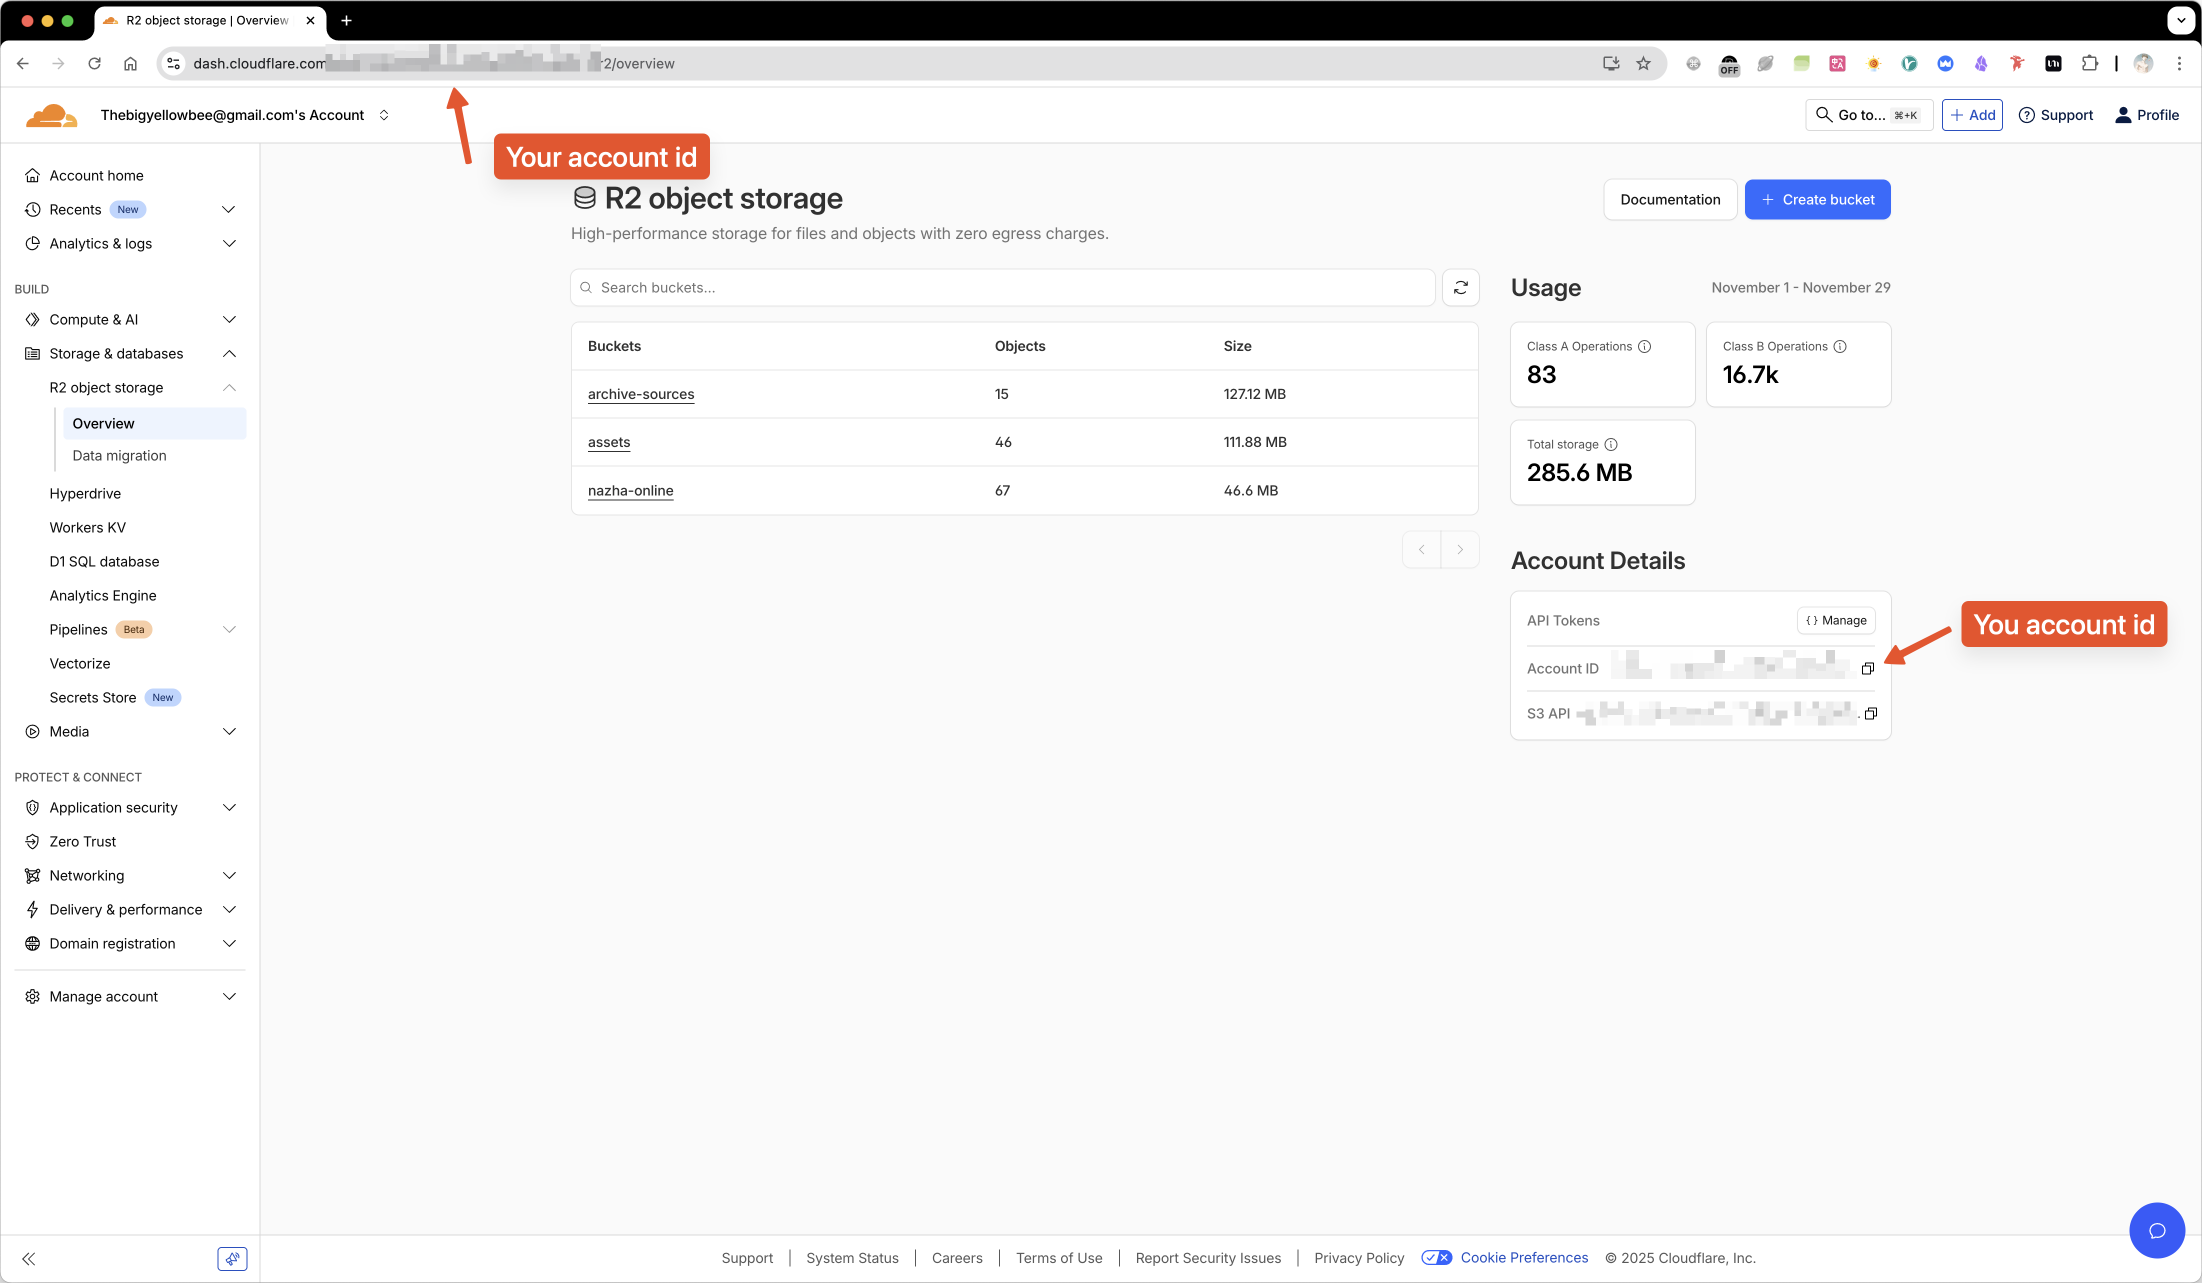
Task: Expand the Compute & AI section
Action: coord(229,320)
